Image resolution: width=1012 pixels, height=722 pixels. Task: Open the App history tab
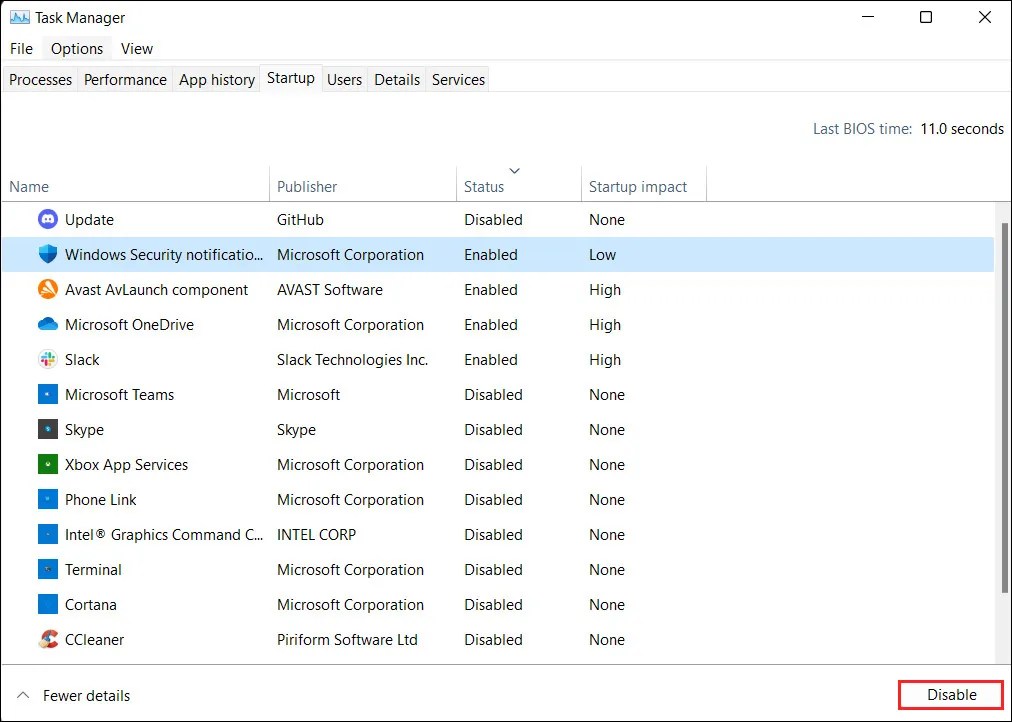click(216, 79)
